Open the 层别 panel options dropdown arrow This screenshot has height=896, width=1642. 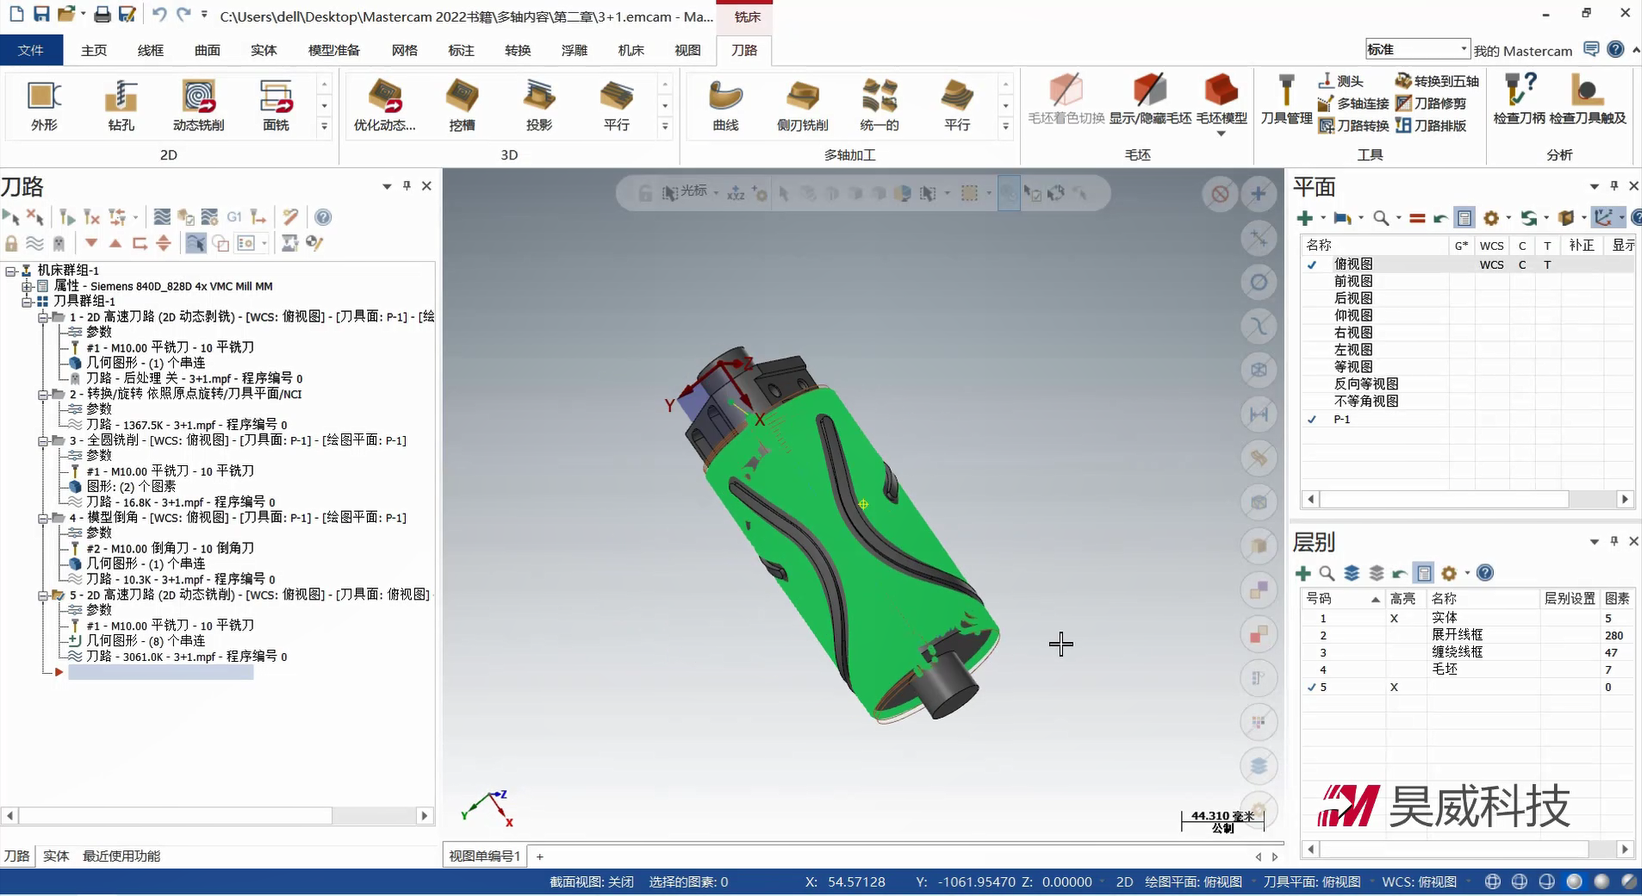click(1594, 542)
